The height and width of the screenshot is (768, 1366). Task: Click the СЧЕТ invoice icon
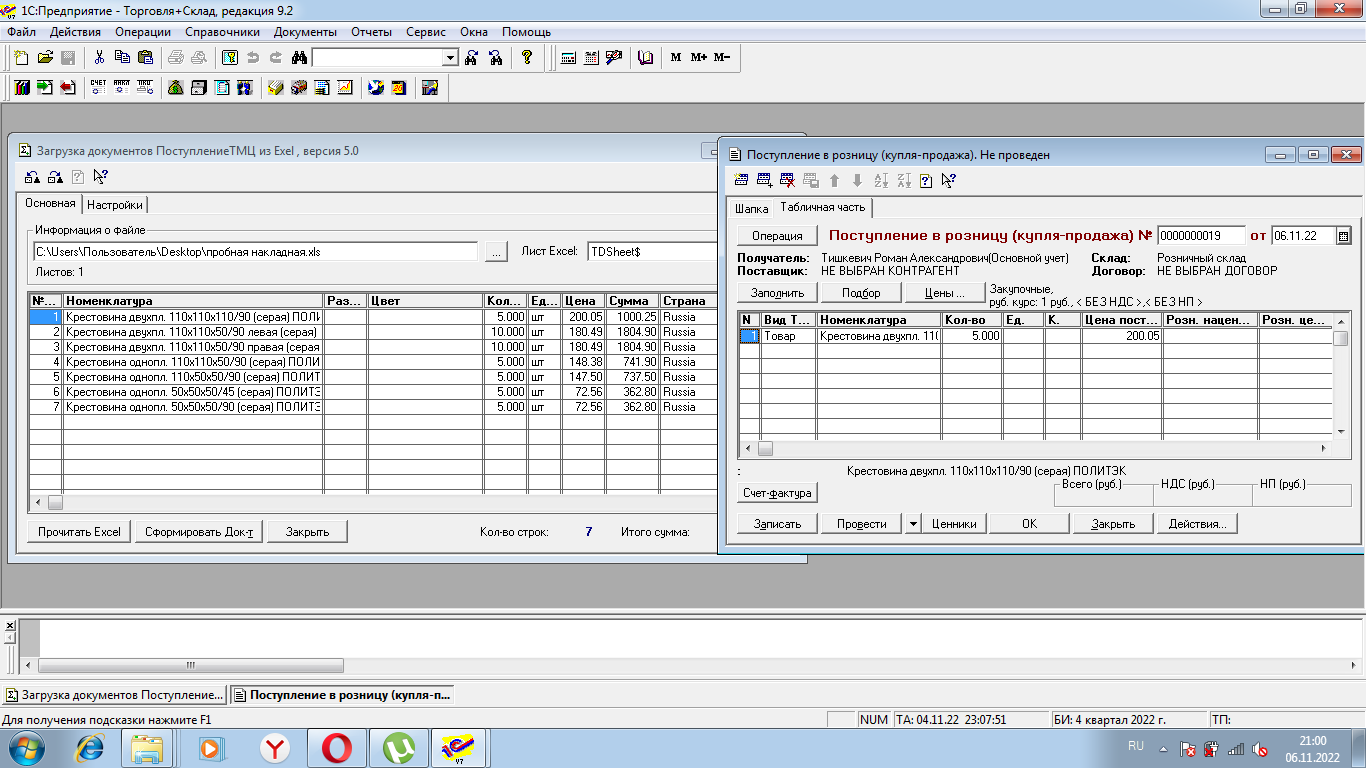(98, 88)
